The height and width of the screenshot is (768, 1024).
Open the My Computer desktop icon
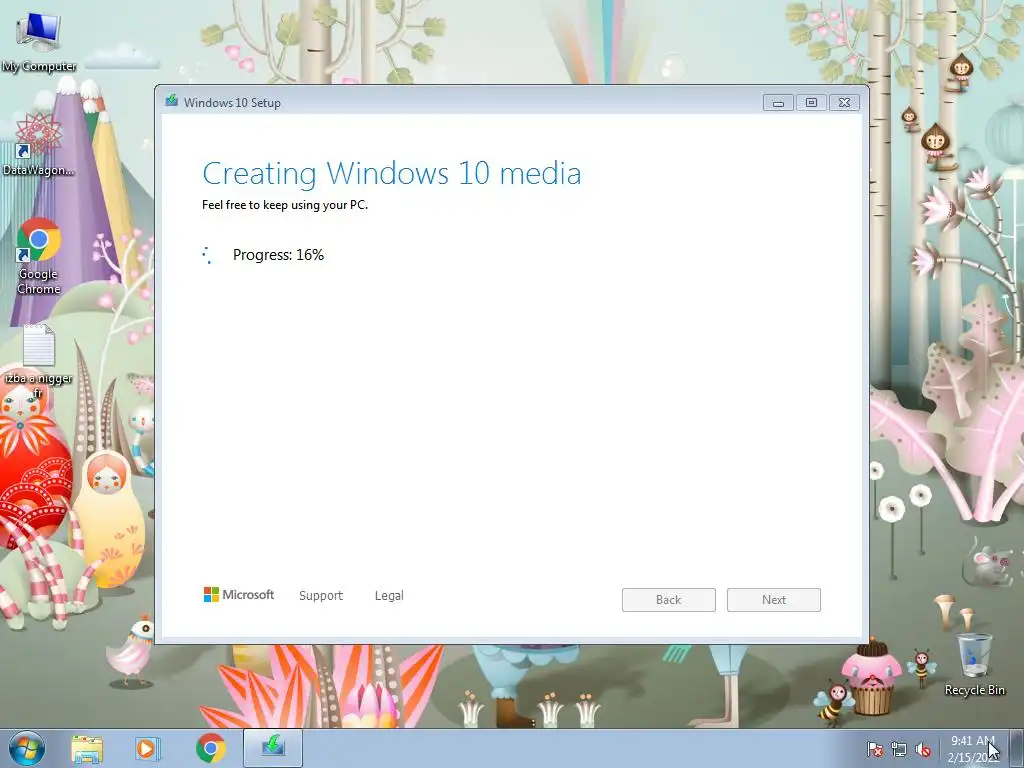click(x=39, y=42)
